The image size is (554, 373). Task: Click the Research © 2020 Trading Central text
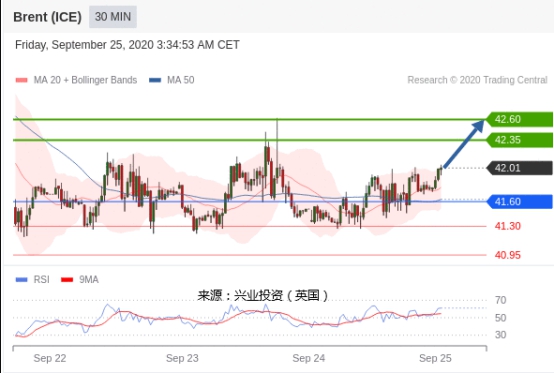tap(477, 80)
